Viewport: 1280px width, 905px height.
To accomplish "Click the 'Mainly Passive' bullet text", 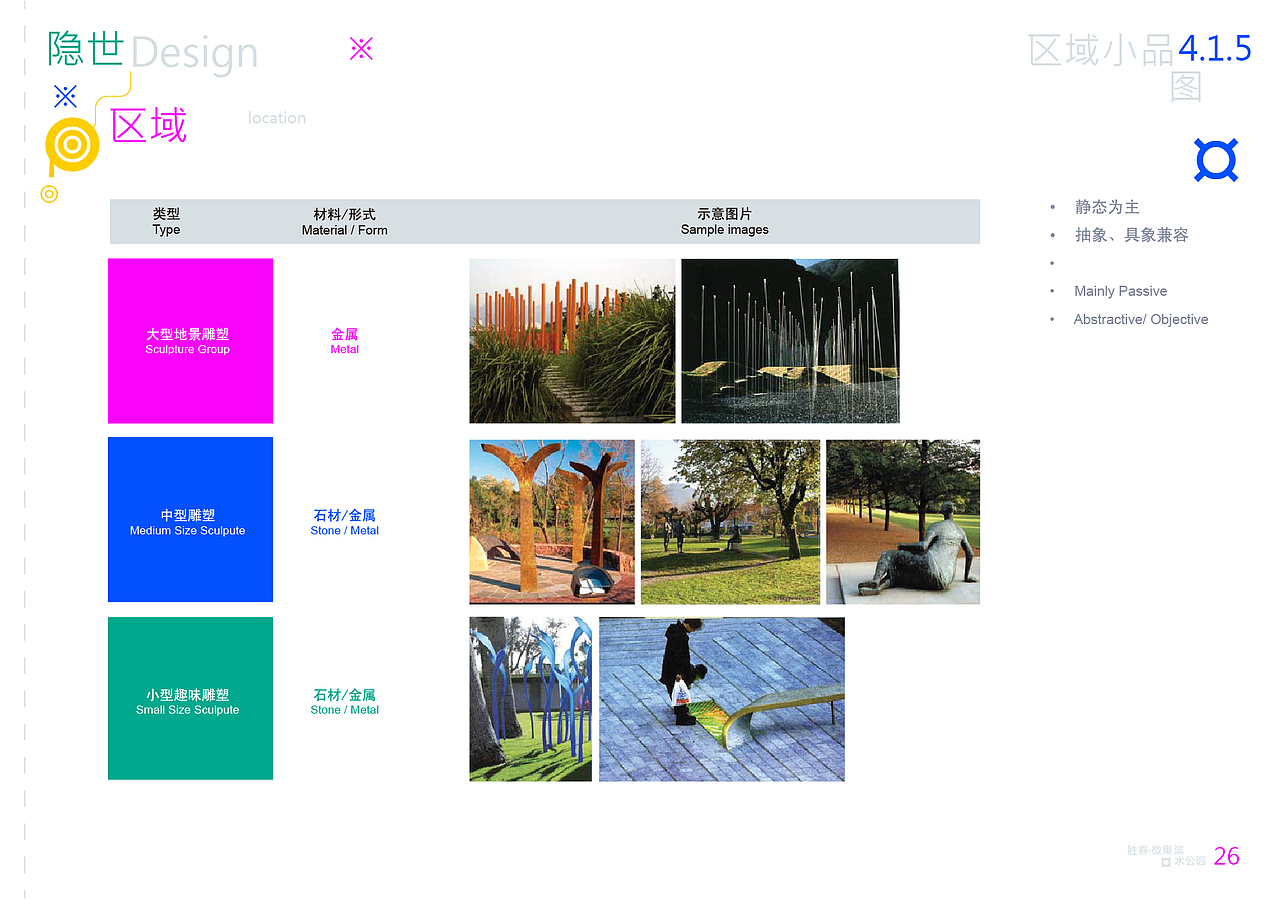I will [1120, 291].
